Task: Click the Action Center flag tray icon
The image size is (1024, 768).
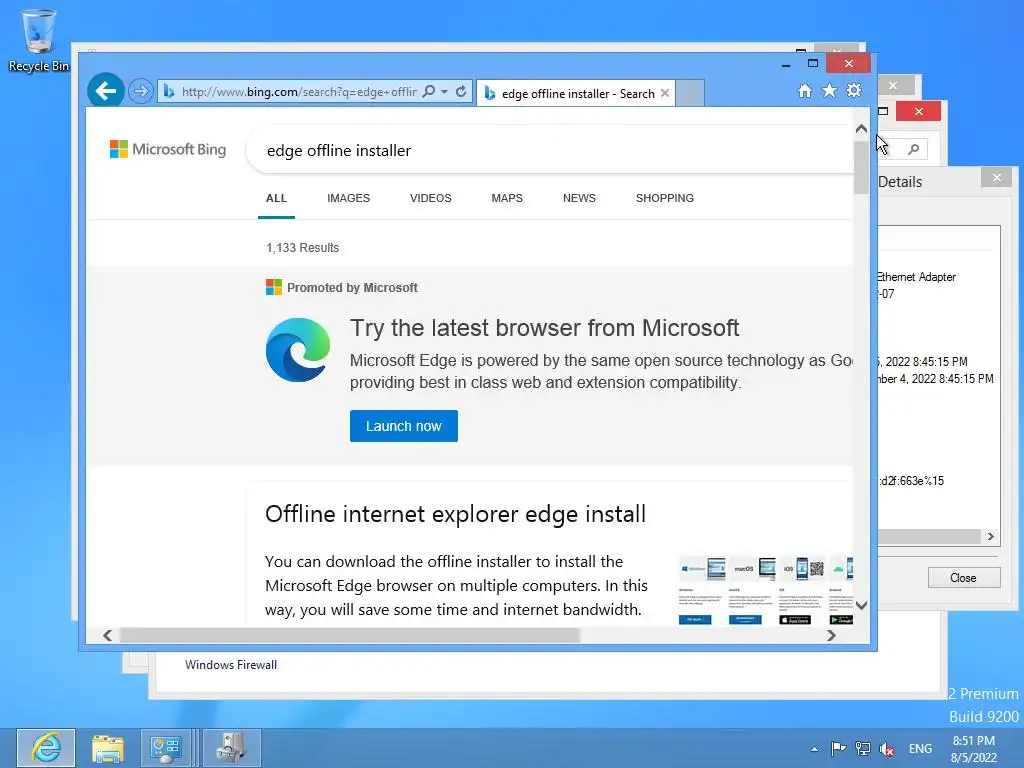Action: [x=839, y=748]
